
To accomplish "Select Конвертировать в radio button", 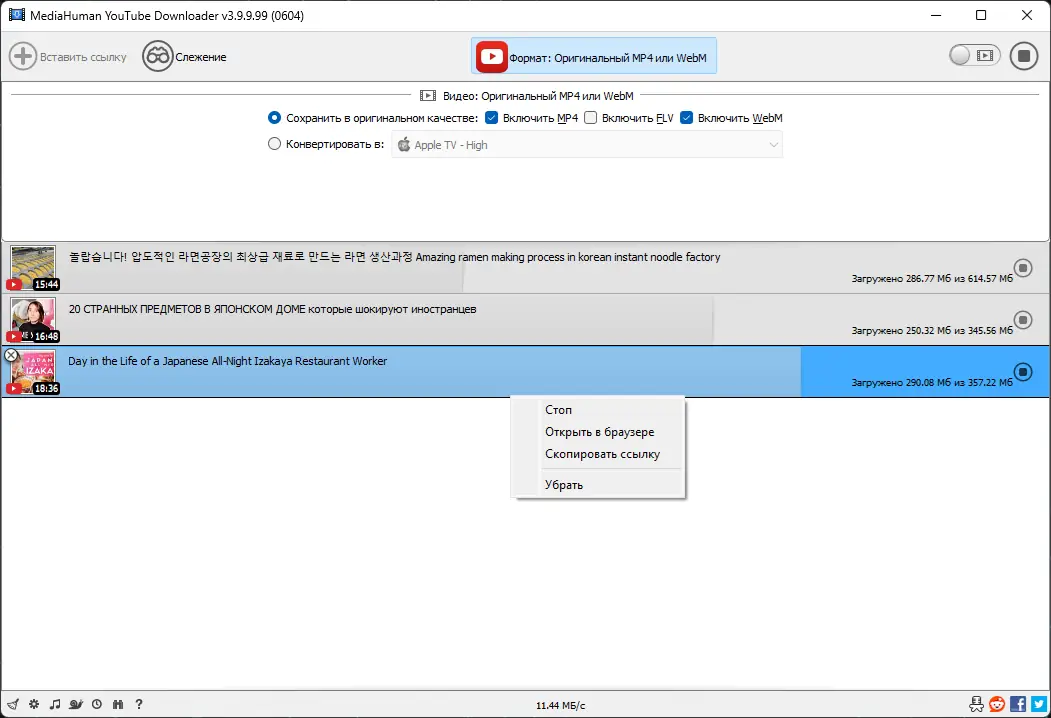I will 274,143.
